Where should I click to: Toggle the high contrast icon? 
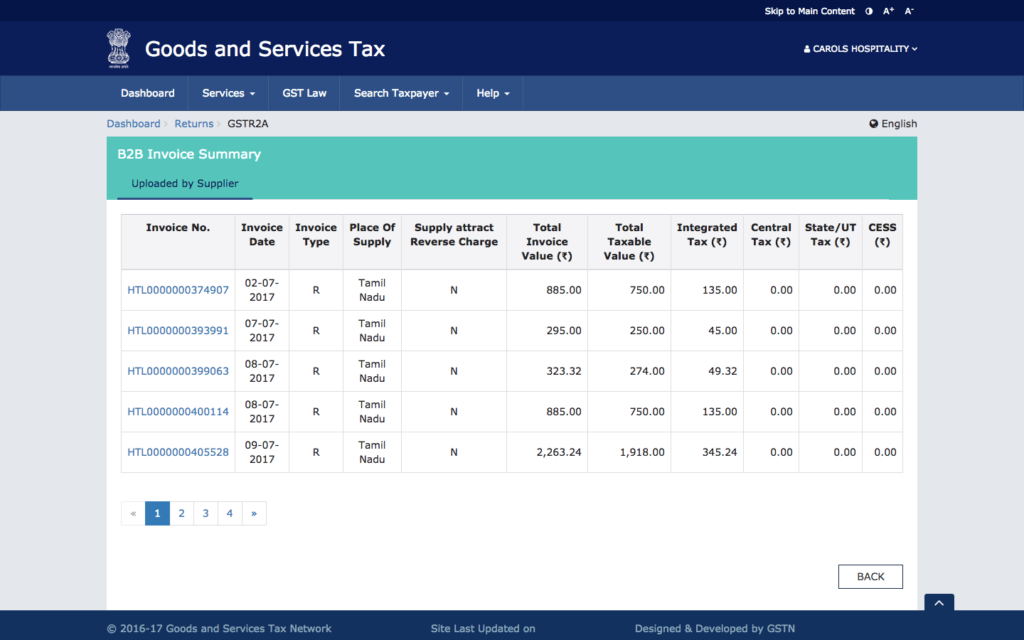pyautogui.click(x=868, y=11)
